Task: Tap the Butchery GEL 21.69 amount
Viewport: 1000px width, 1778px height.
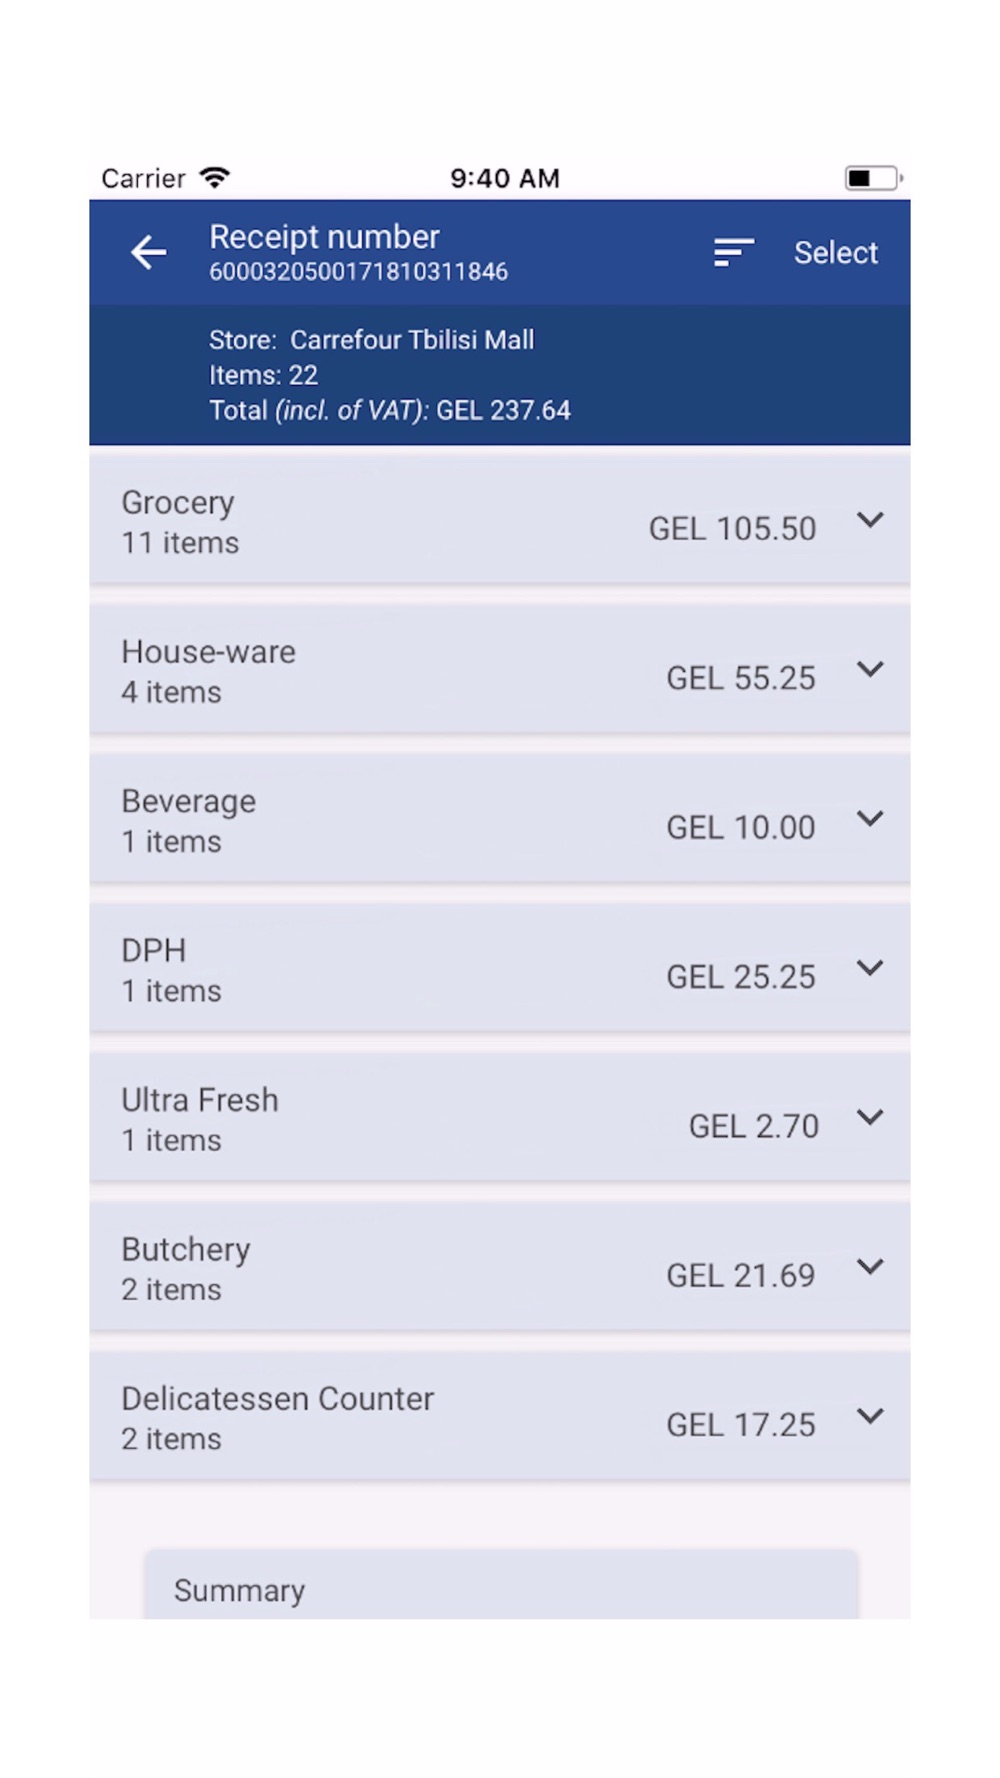Action: 741,1276
